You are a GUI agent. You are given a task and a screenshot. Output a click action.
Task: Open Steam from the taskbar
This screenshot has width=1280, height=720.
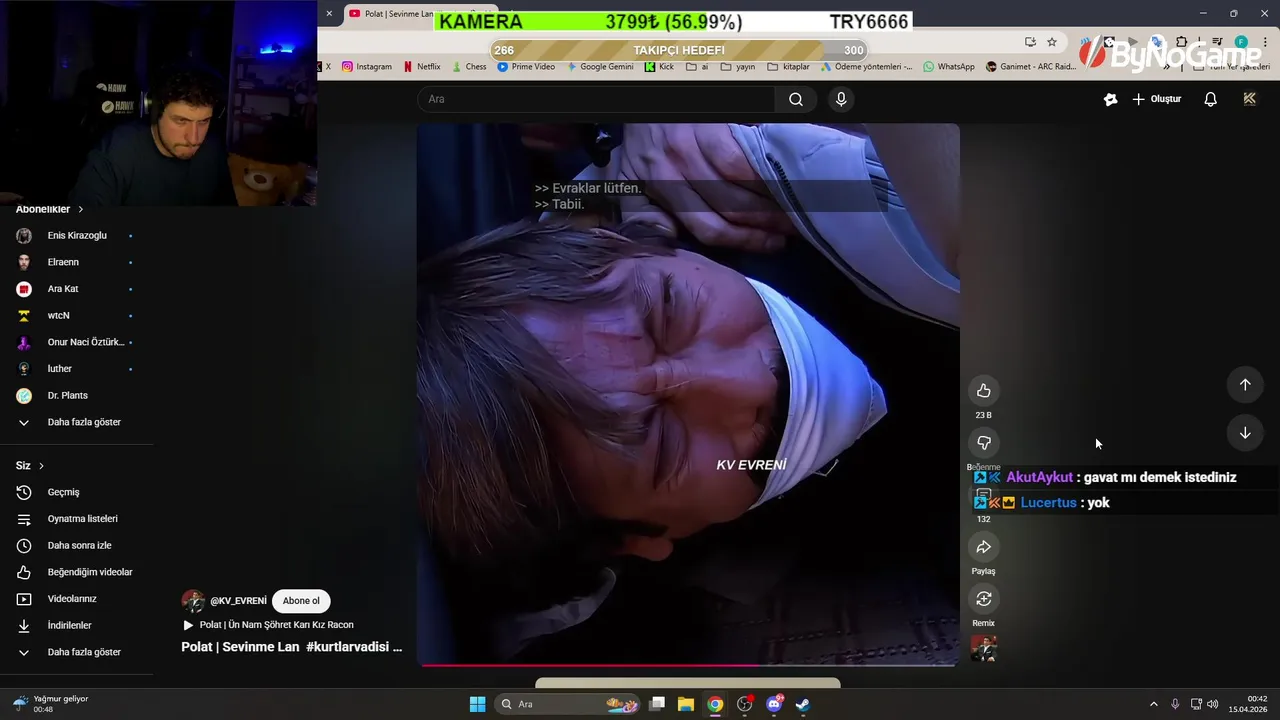point(802,704)
